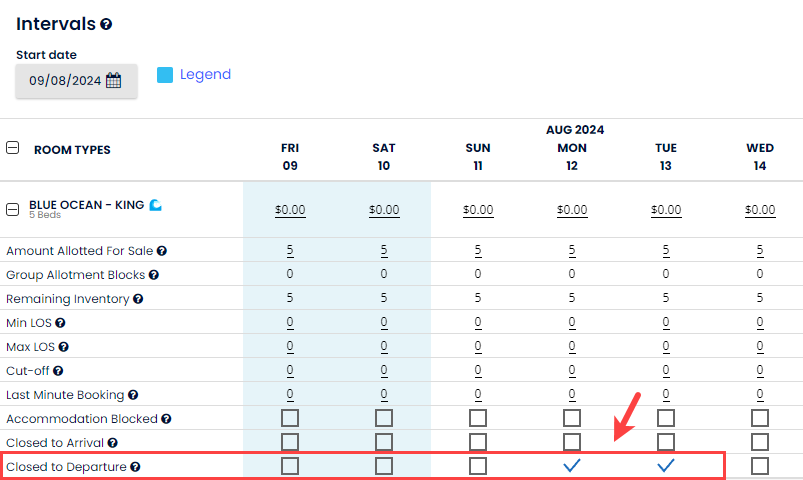This screenshot has width=803, height=480.
Task: Click the Last Minute Booking help icon
Action: click(x=133, y=395)
